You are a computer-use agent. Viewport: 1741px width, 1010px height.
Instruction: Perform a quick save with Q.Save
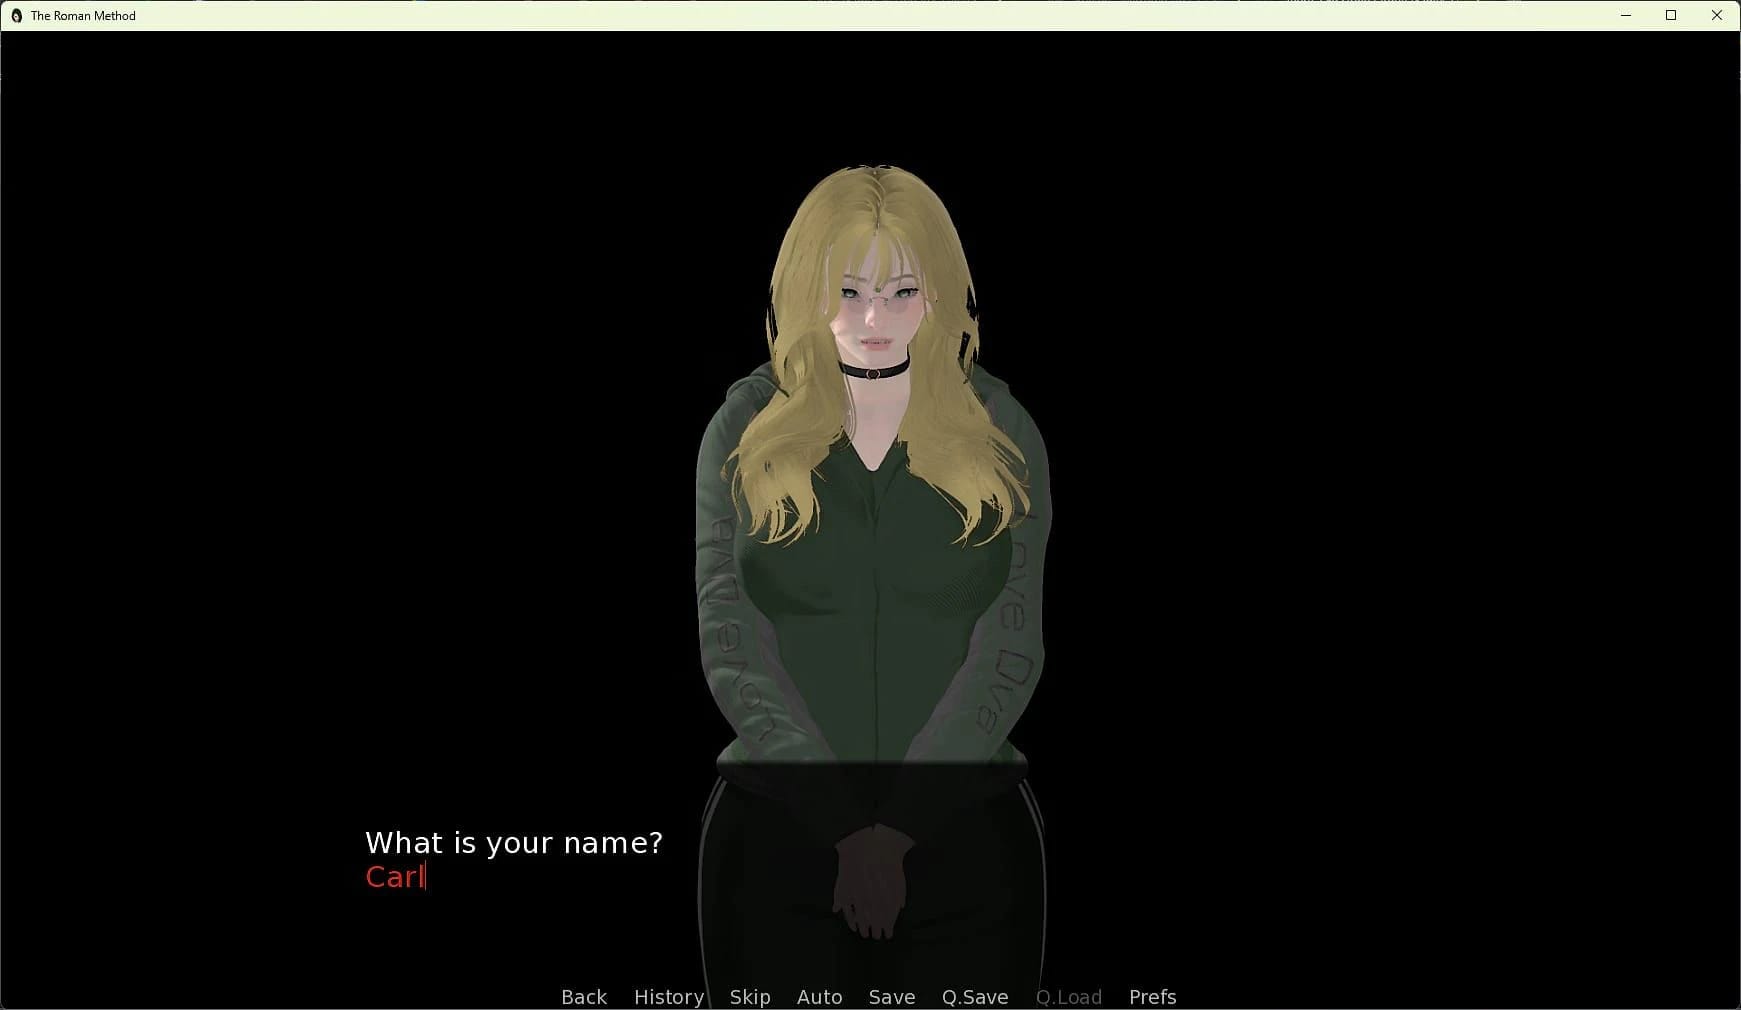click(975, 997)
